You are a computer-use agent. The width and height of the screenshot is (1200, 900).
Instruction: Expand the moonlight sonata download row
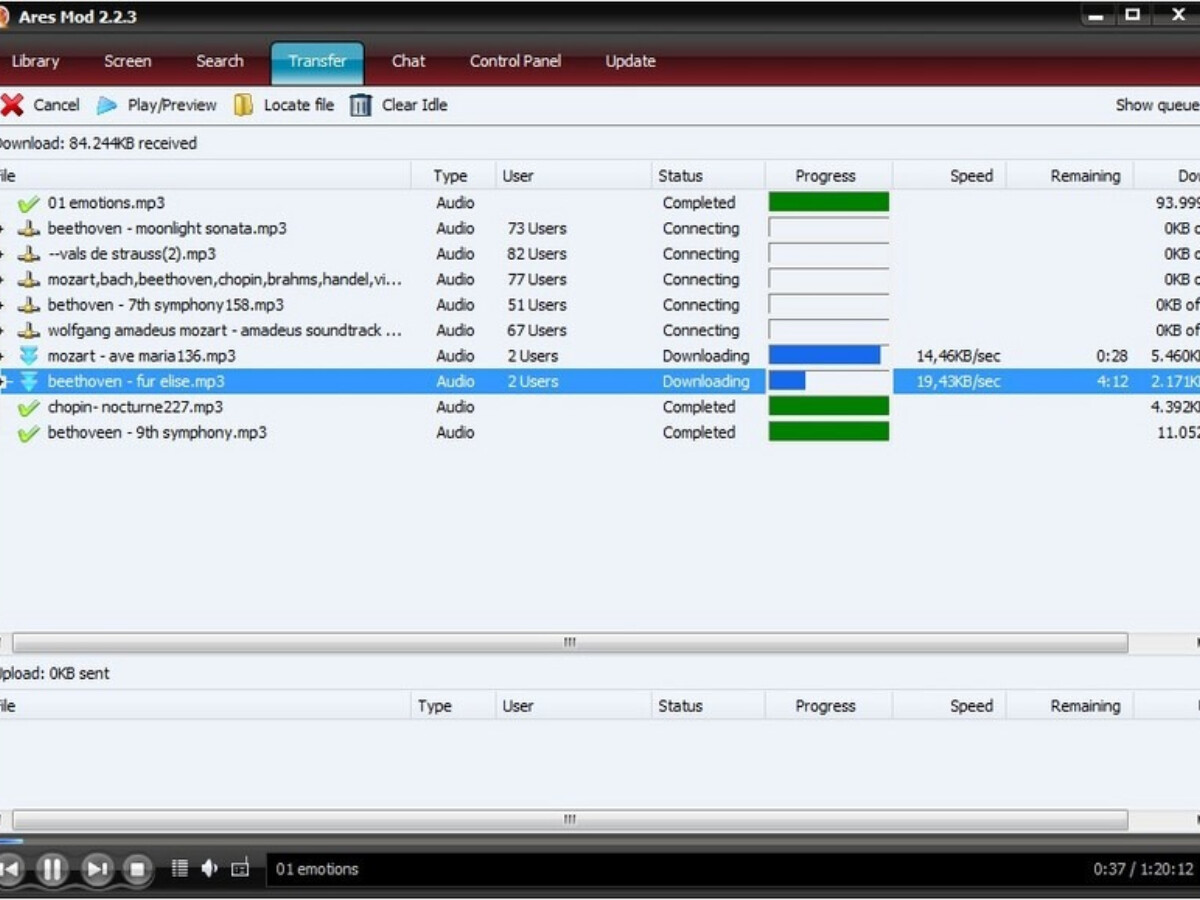click(2, 229)
